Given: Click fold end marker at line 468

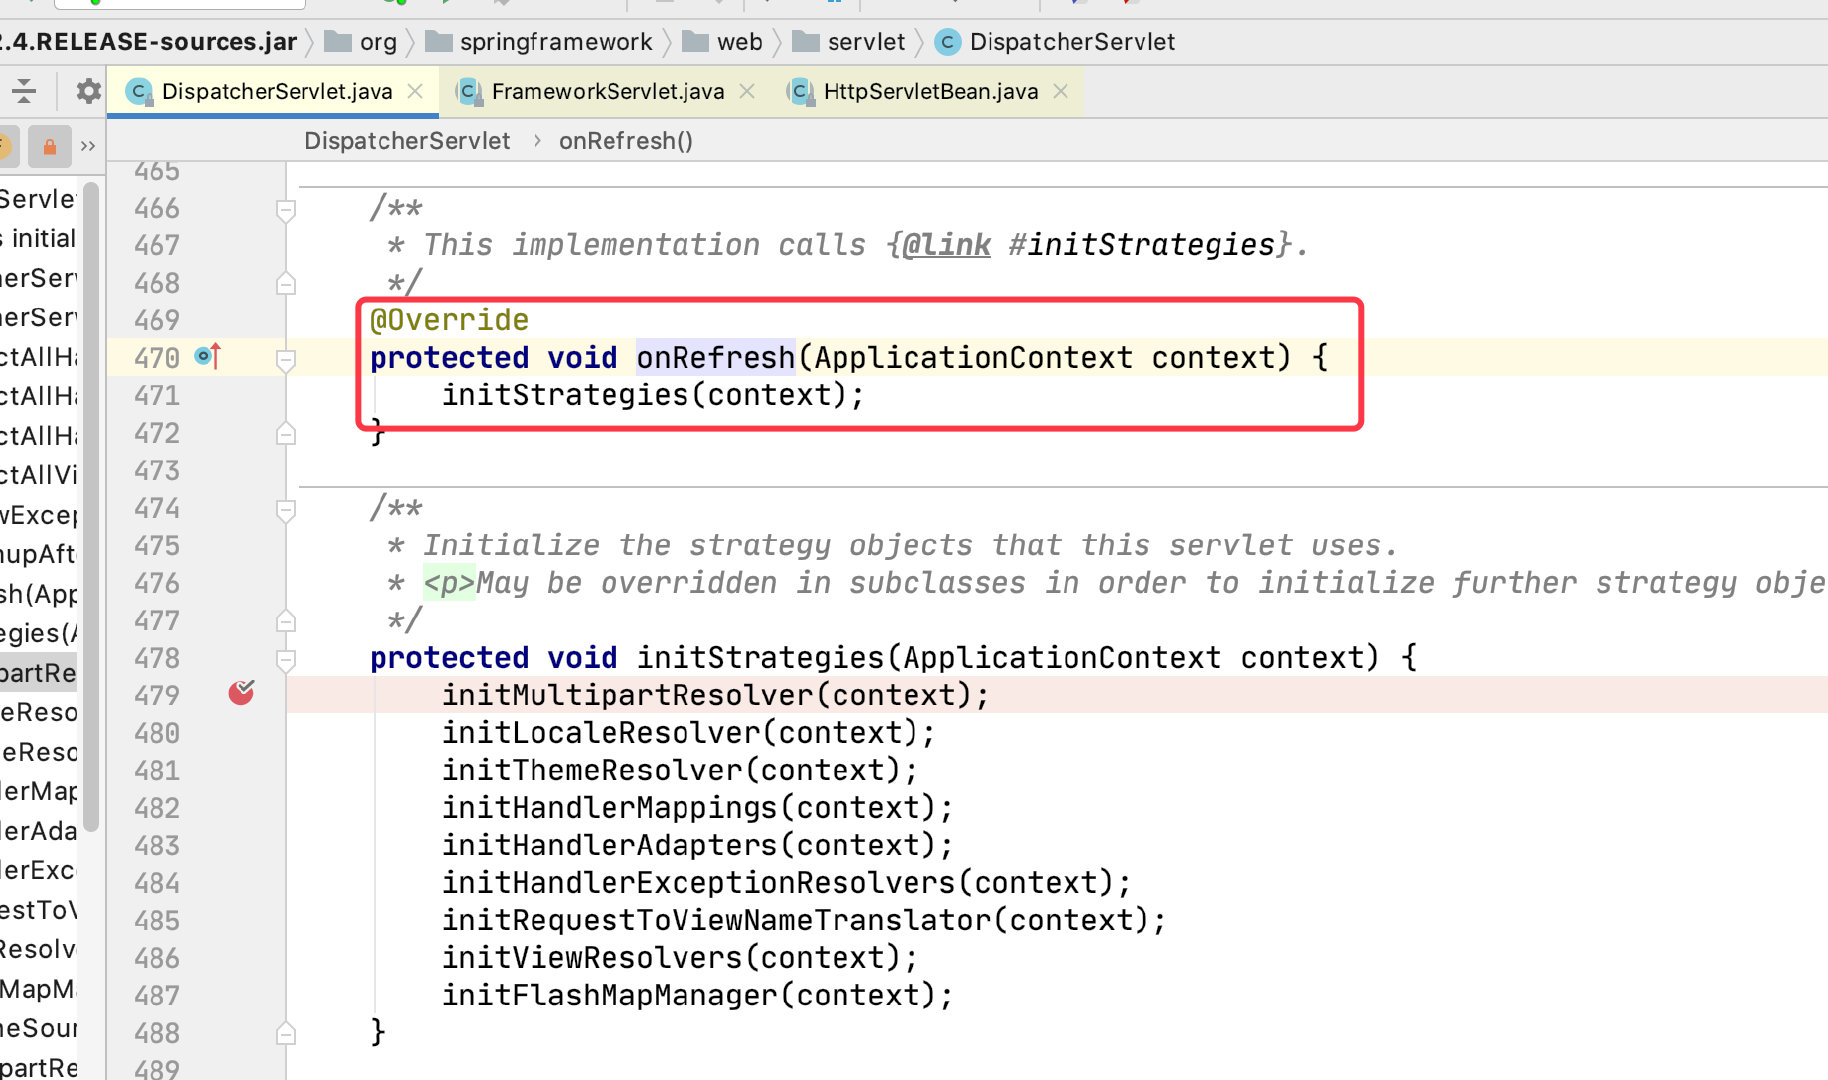Looking at the screenshot, I should click(x=286, y=284).
